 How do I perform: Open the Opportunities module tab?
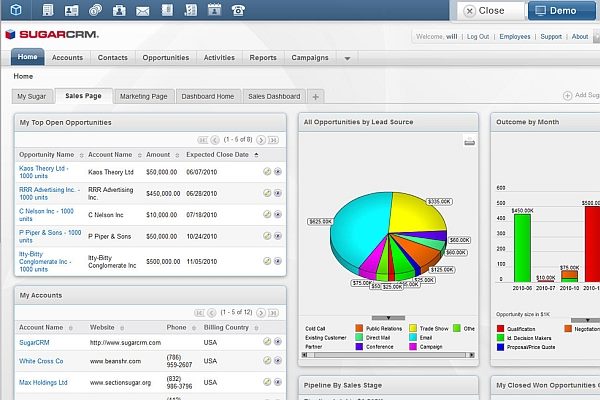click(x=166, y=58)
